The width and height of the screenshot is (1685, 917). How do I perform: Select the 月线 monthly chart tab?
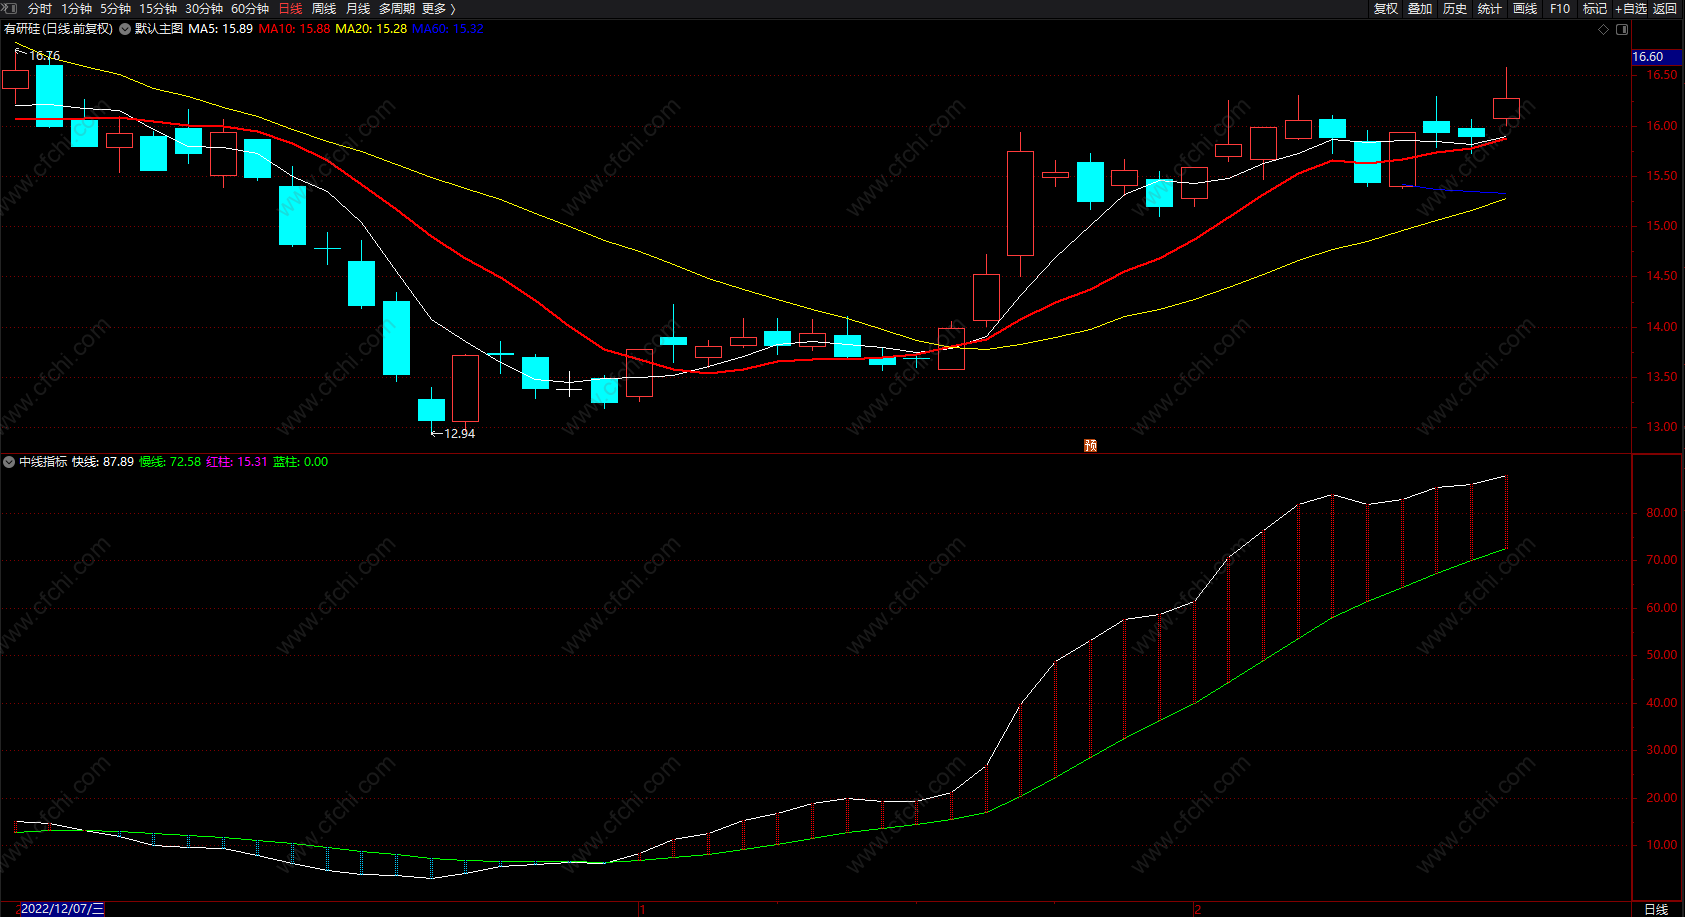(x=358, y=8)
